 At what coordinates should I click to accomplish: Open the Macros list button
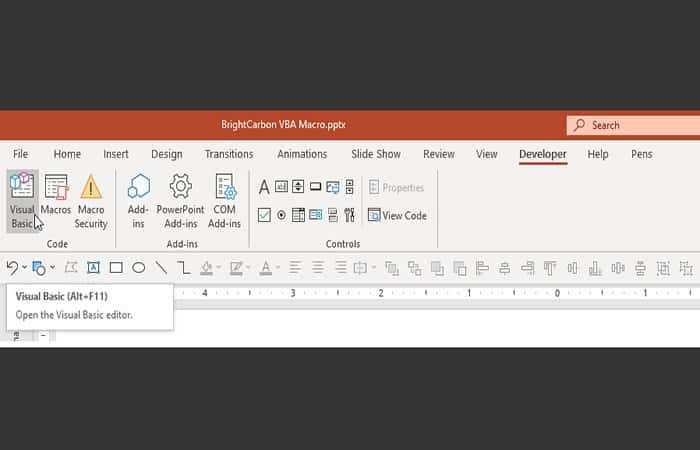point(56,195)
